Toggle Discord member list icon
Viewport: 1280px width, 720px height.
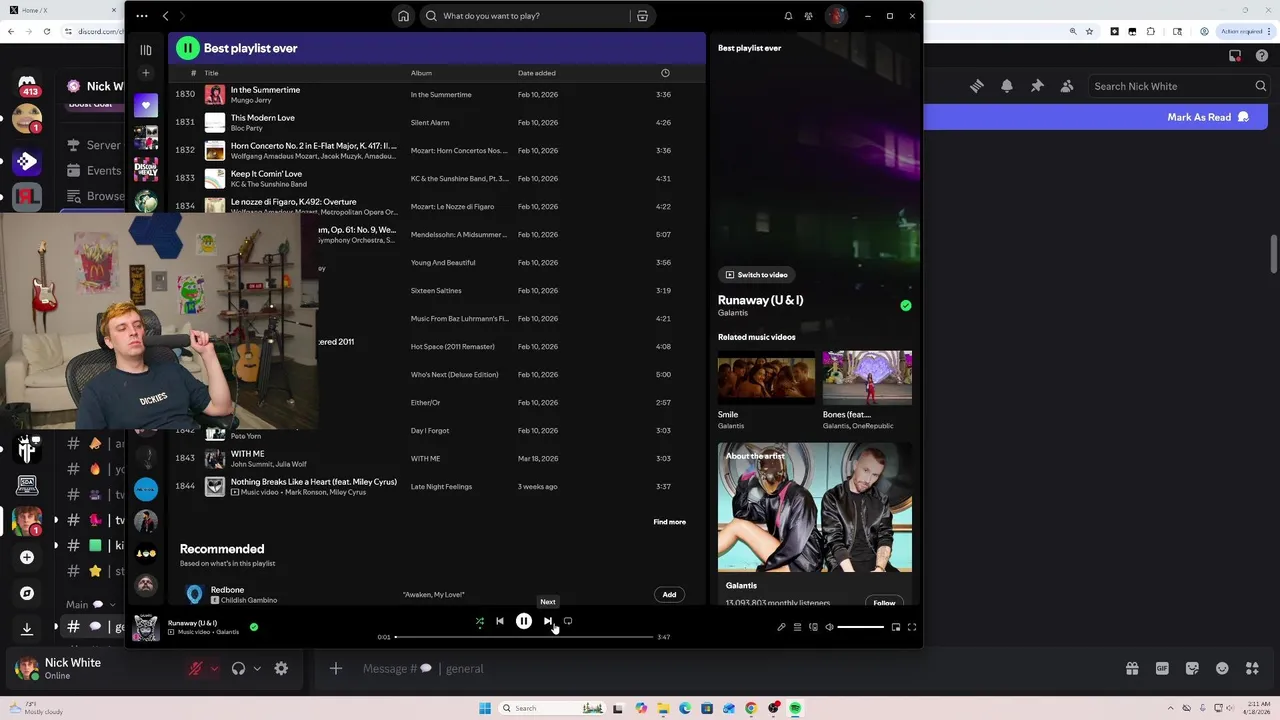1067,86
